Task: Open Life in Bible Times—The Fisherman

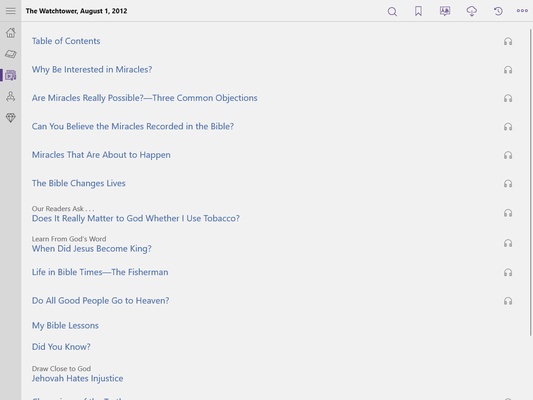Action: [x=100, y=272]
